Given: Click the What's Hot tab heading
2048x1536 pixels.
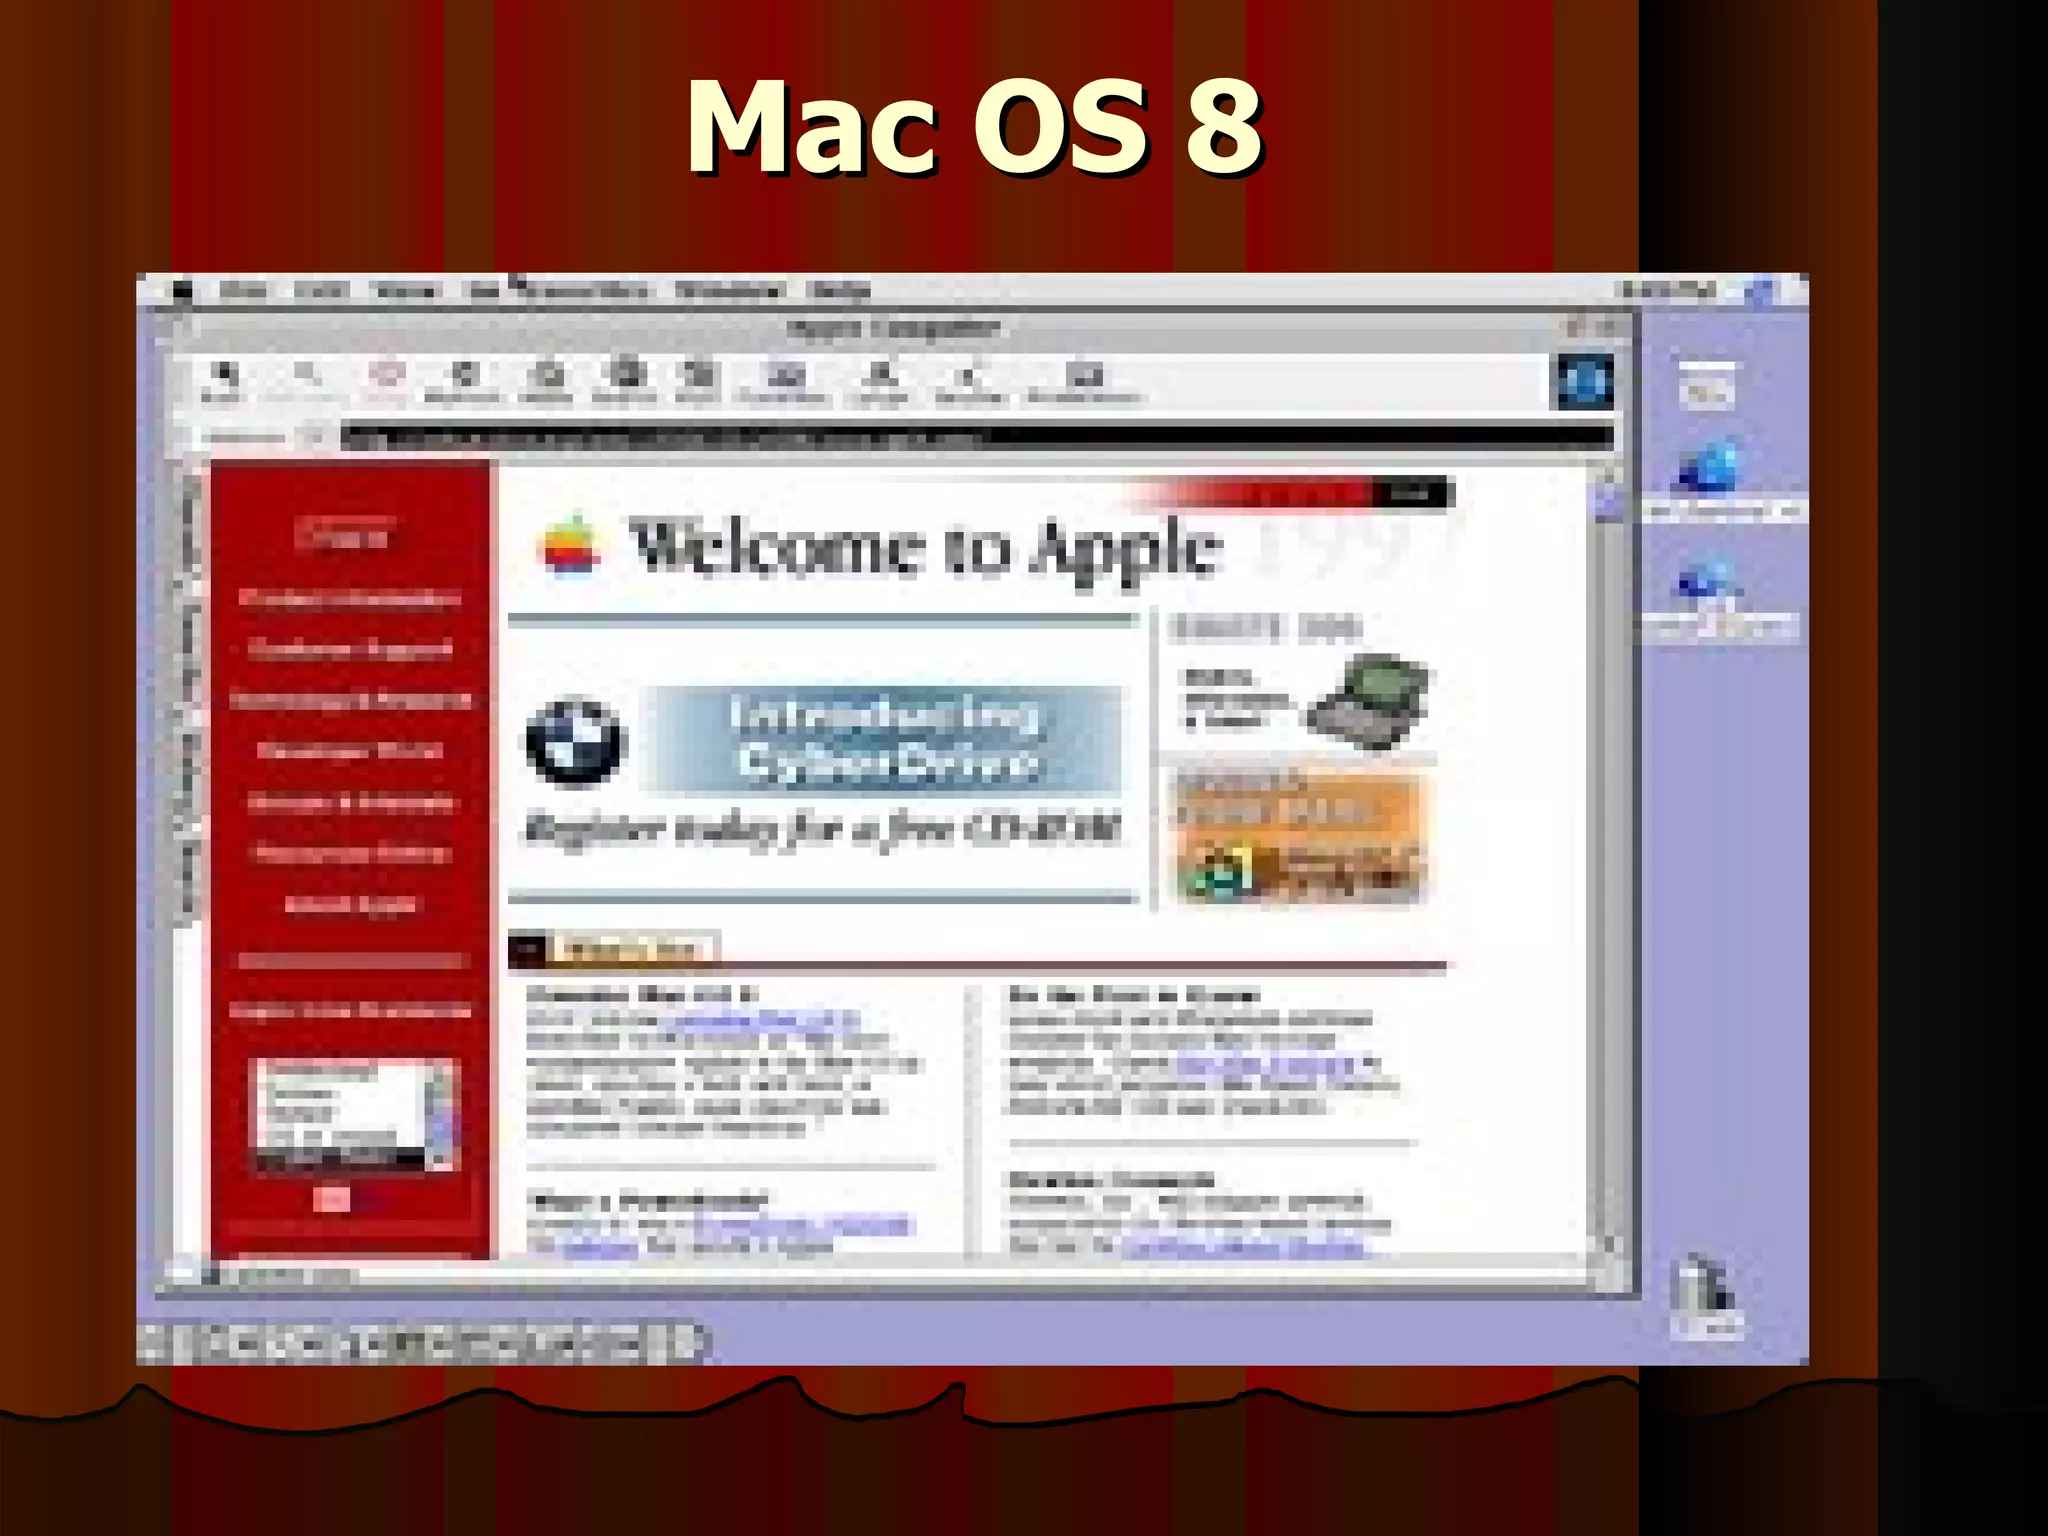Looking at the screenshot, I should [x=634, y=949].
